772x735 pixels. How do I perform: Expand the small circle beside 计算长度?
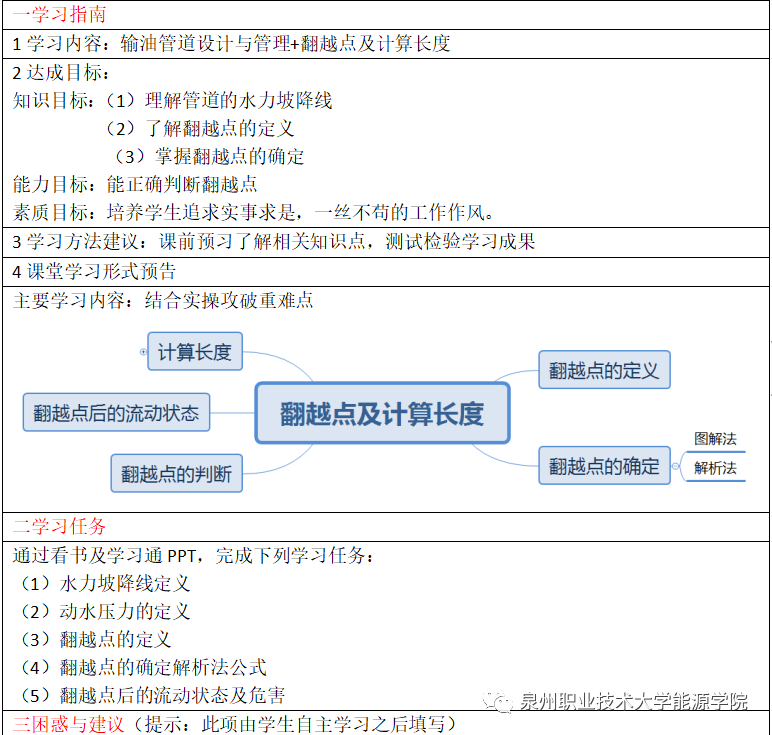(x=143, y=352)
